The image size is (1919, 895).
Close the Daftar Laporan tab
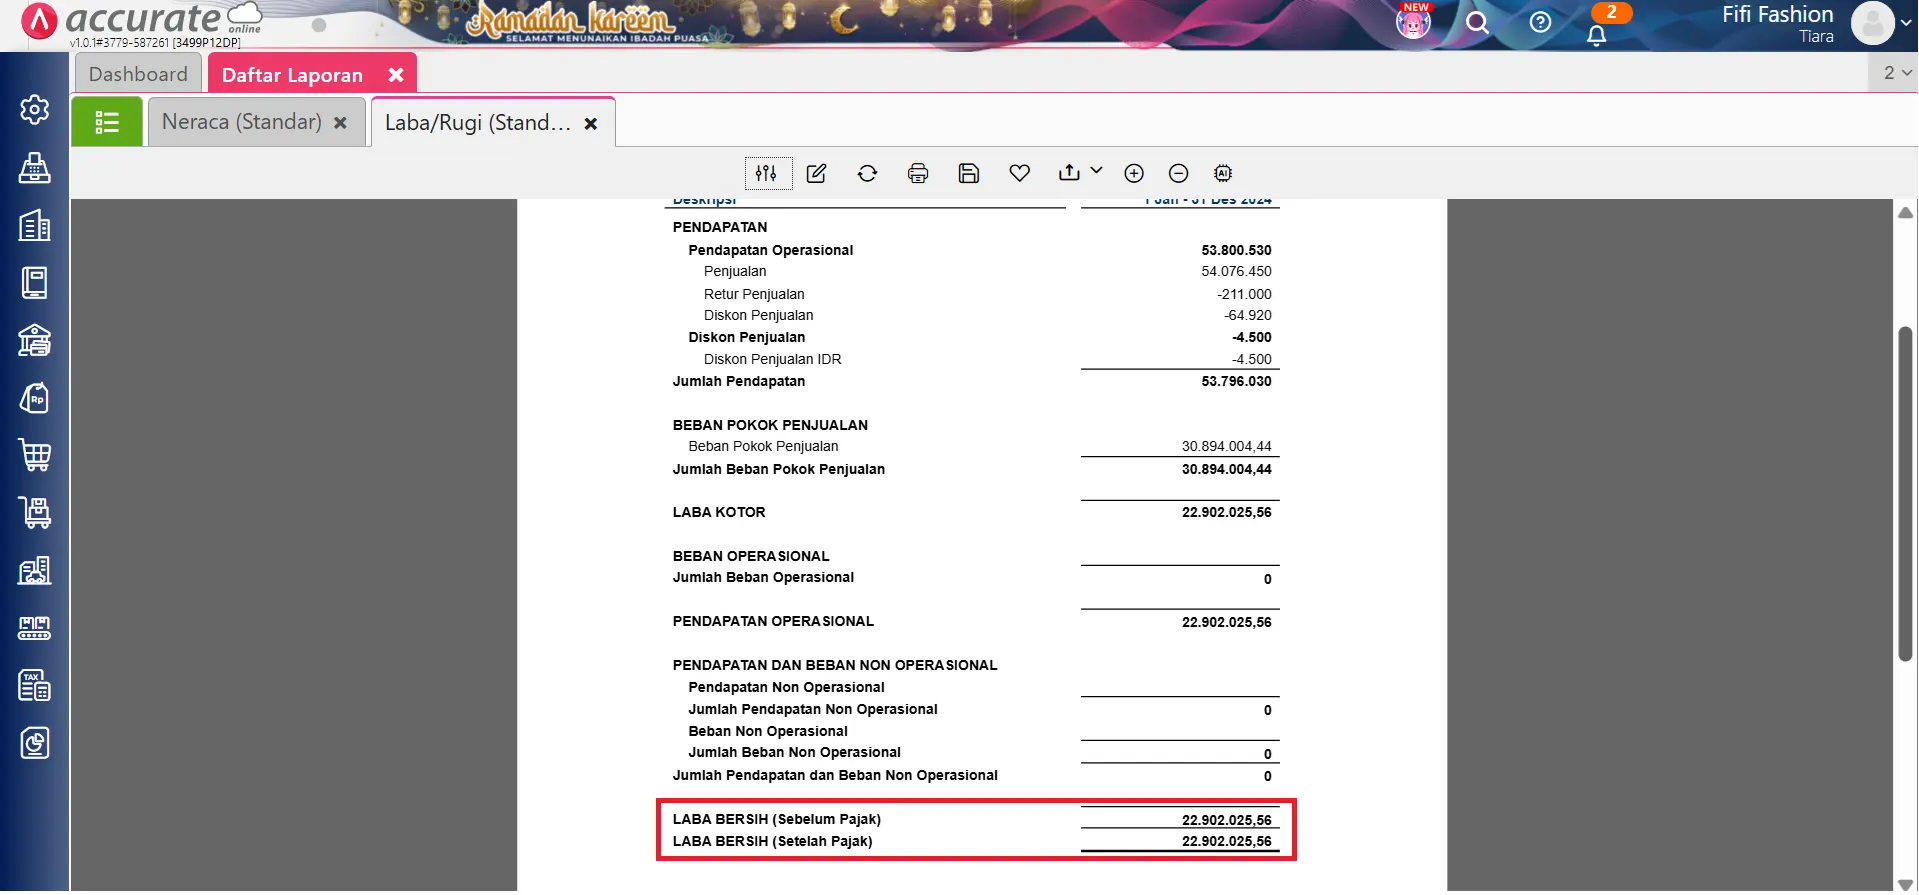396,75
